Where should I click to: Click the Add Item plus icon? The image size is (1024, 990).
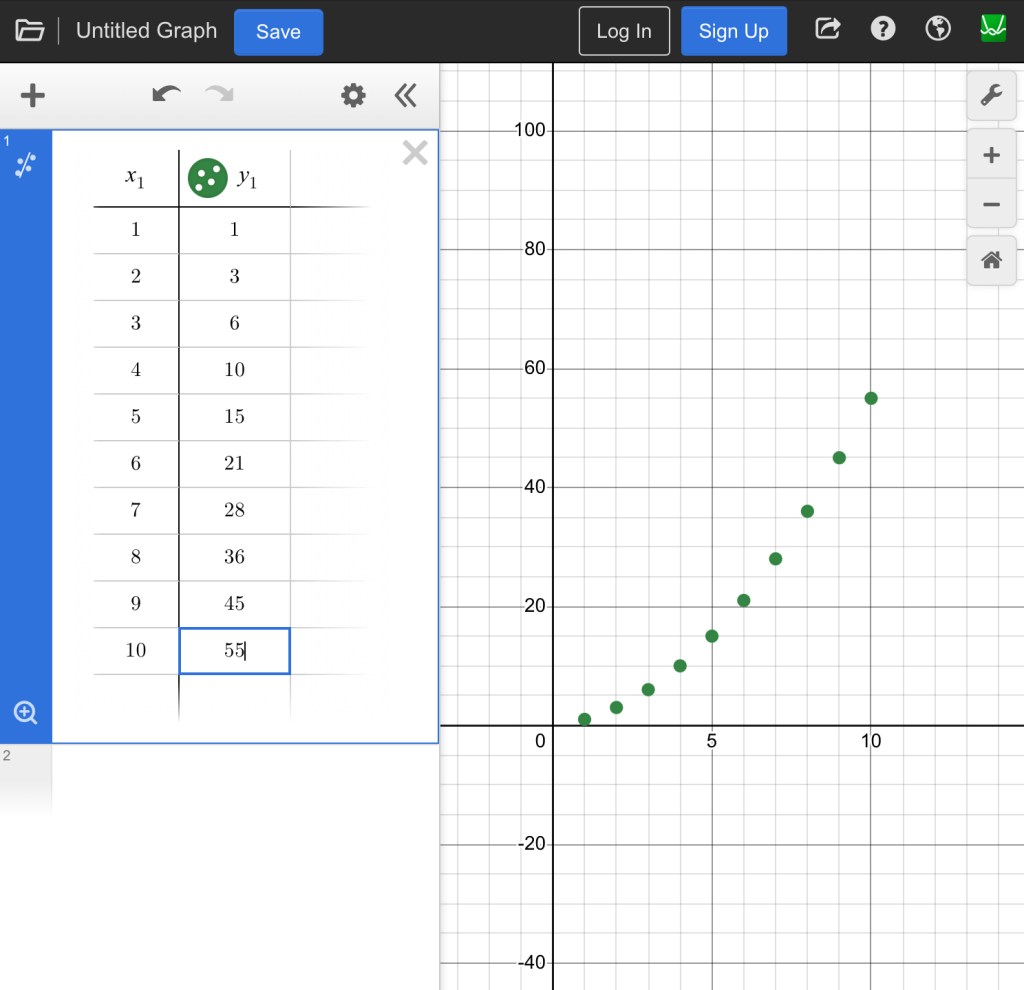(33, 96)
